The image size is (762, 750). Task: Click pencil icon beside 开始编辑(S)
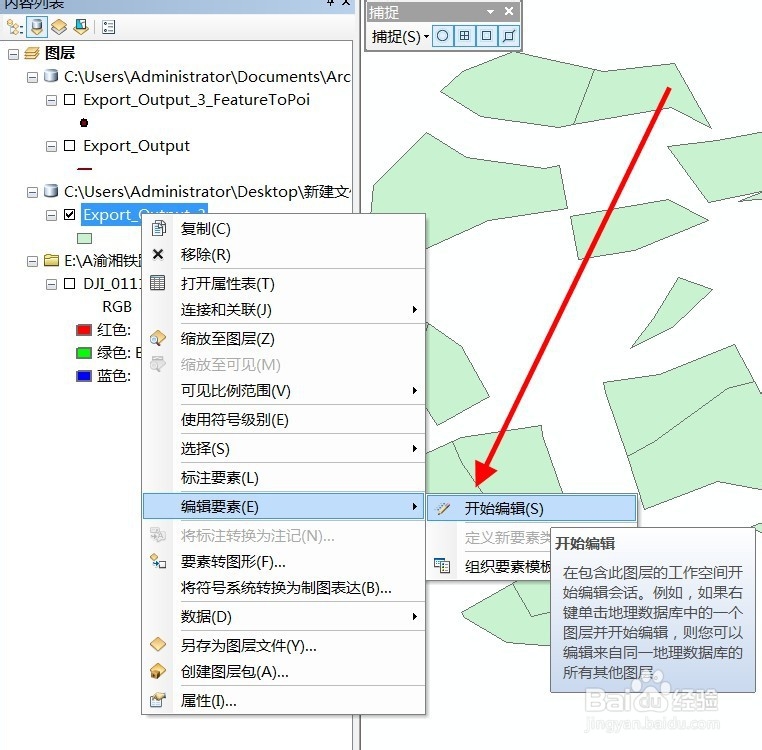click(x=442, y=508)
